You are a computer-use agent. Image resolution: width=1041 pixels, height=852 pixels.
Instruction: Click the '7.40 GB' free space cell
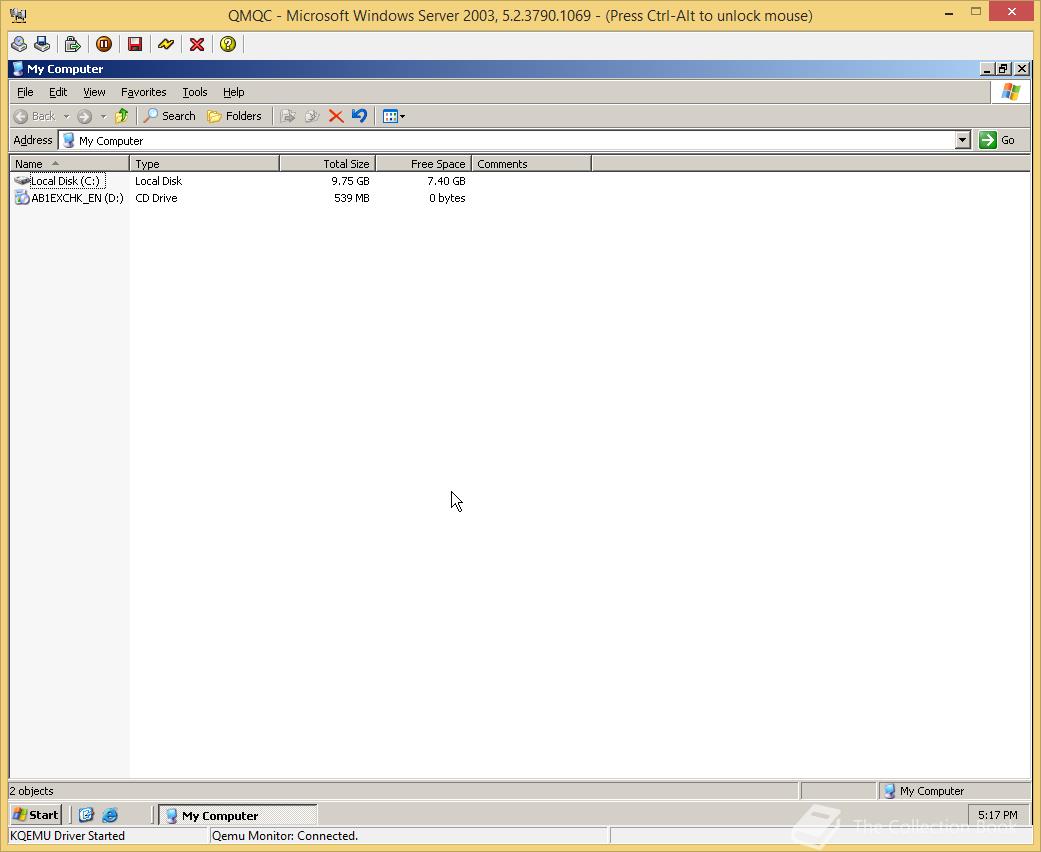tap(446, 181)
